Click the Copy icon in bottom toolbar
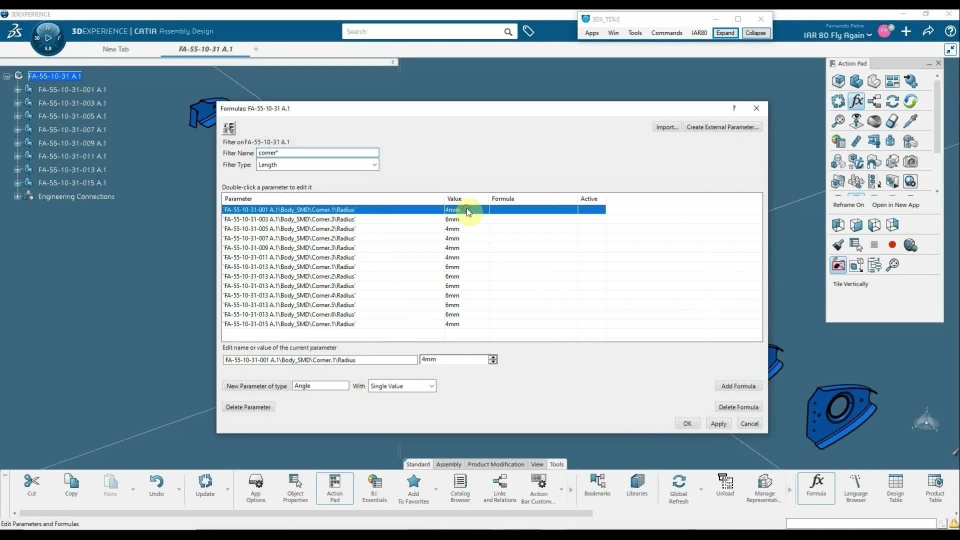The height and width of the screenshot is (540, 960). tap(71, 482)
